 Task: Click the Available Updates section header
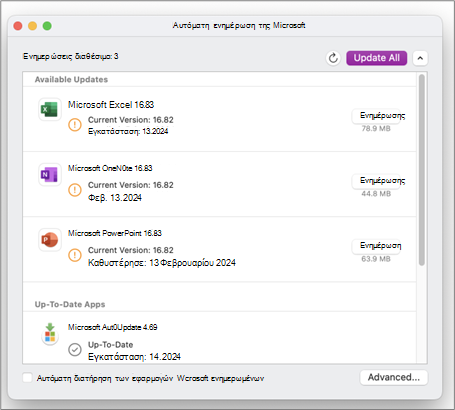(71, 79)
